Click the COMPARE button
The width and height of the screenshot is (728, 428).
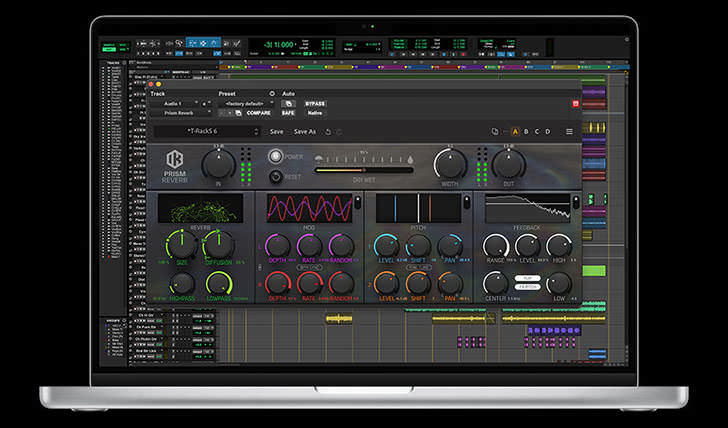coord(259,113)
